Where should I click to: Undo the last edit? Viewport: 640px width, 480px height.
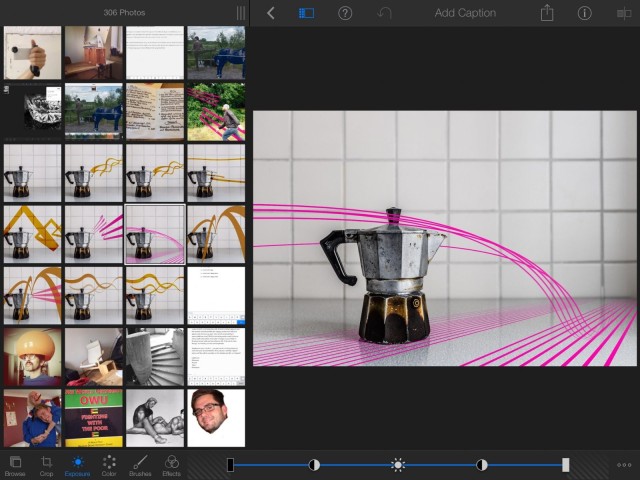point(385,13)
